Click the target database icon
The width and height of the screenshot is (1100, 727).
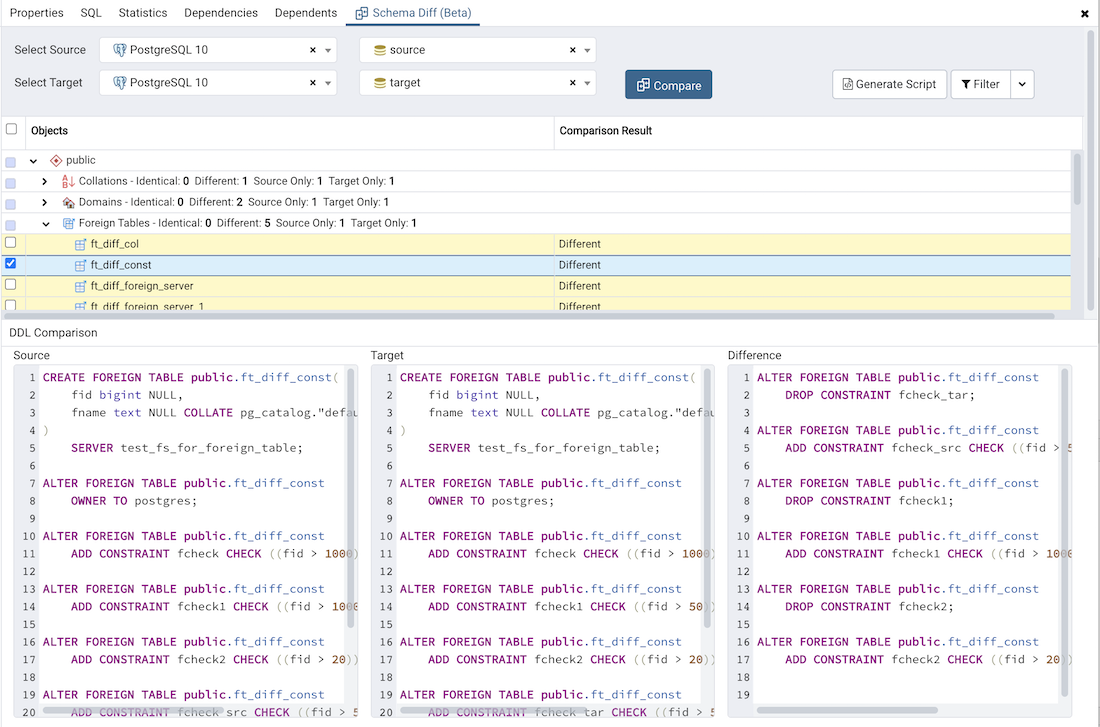[x=380, y=83]
